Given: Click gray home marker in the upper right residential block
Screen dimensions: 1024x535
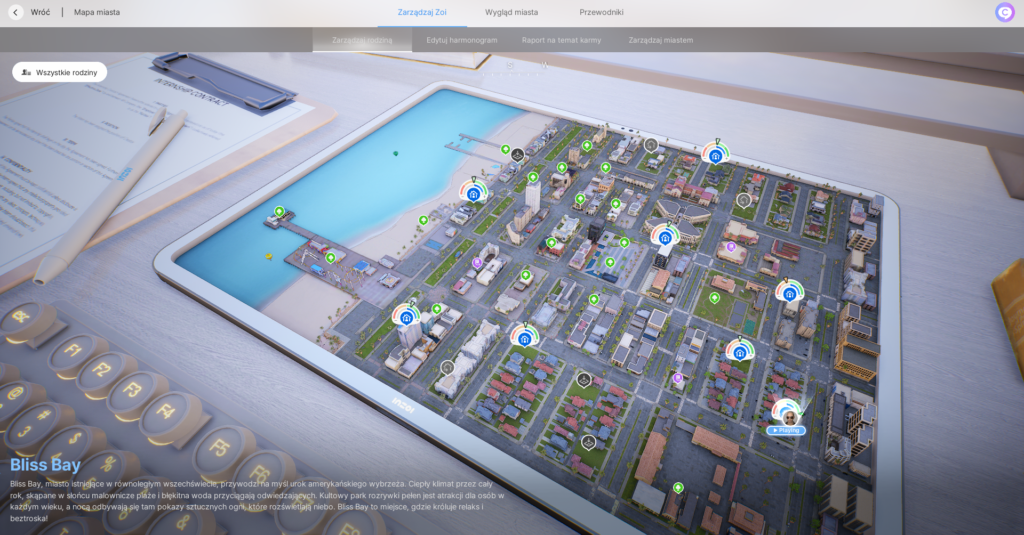Looking at the screenshot, I should click(743, 200).
